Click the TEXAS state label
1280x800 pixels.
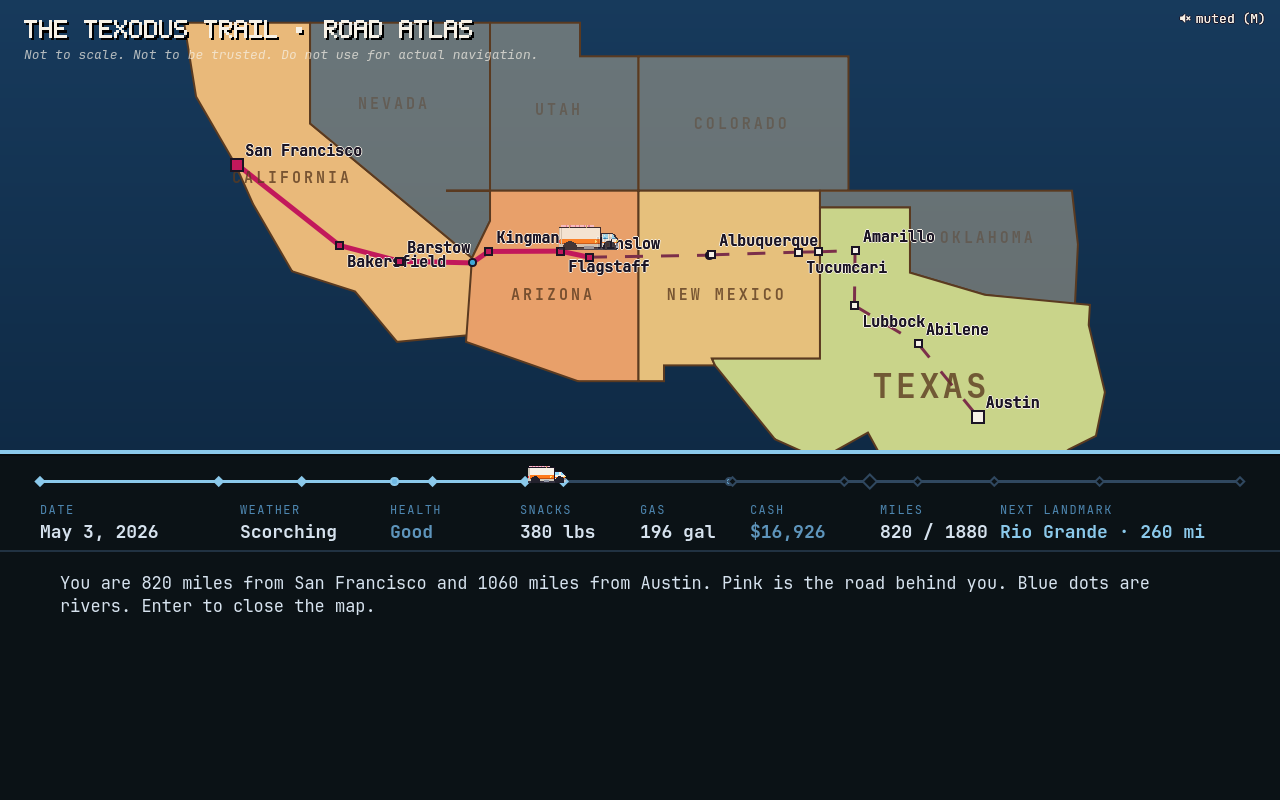tap(931, 386)
